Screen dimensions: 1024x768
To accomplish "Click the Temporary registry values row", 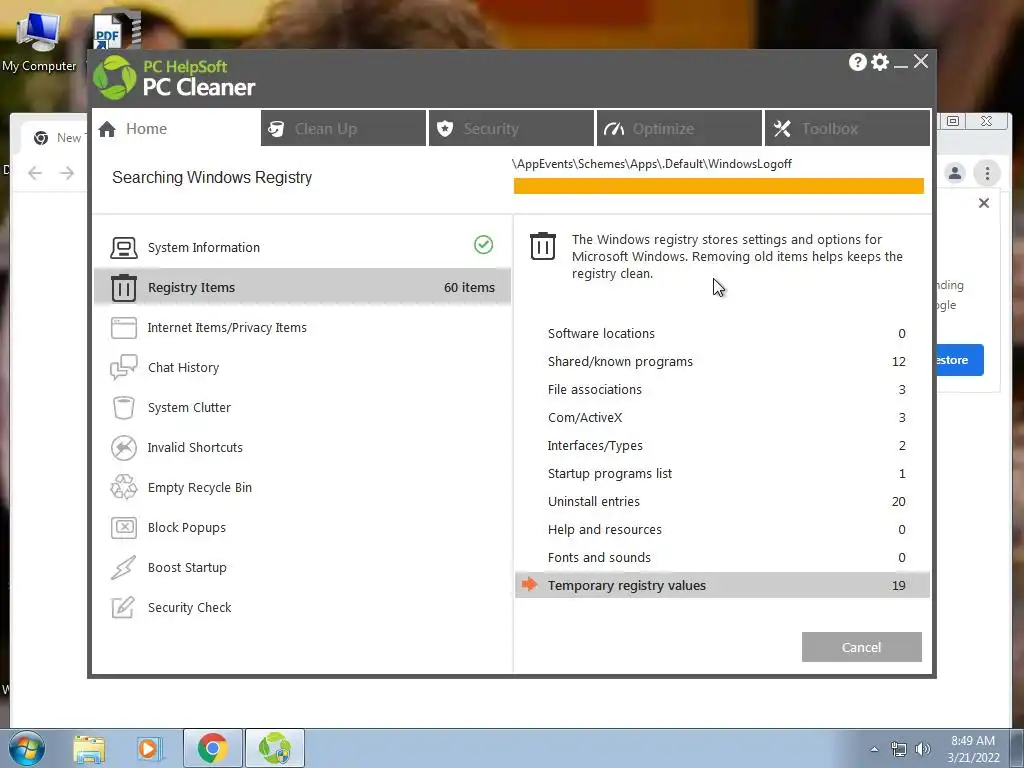I will click(x=722, y=585).
